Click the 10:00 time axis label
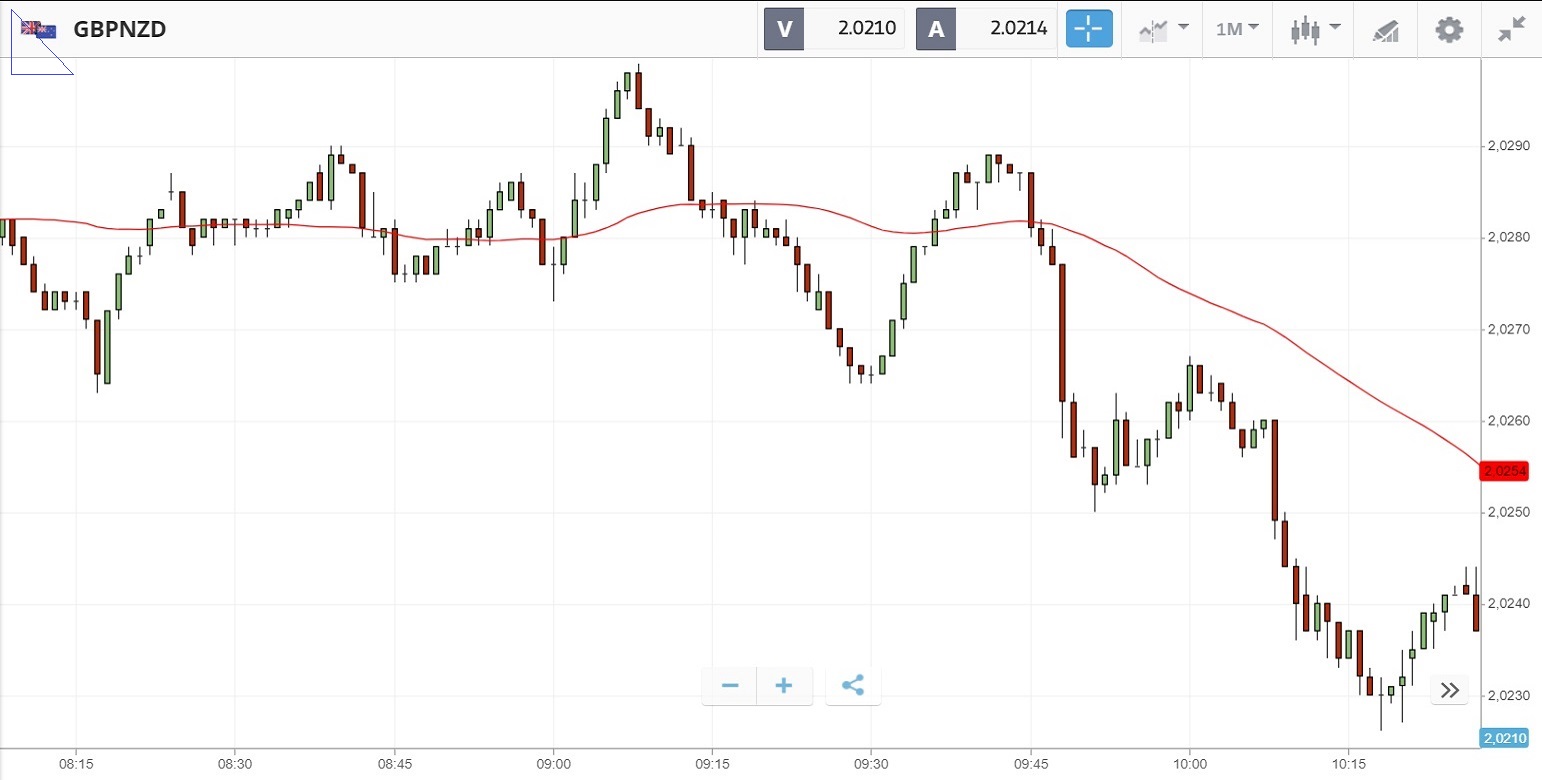Viewport: 1542px width, 780px height. (1189, 763)
